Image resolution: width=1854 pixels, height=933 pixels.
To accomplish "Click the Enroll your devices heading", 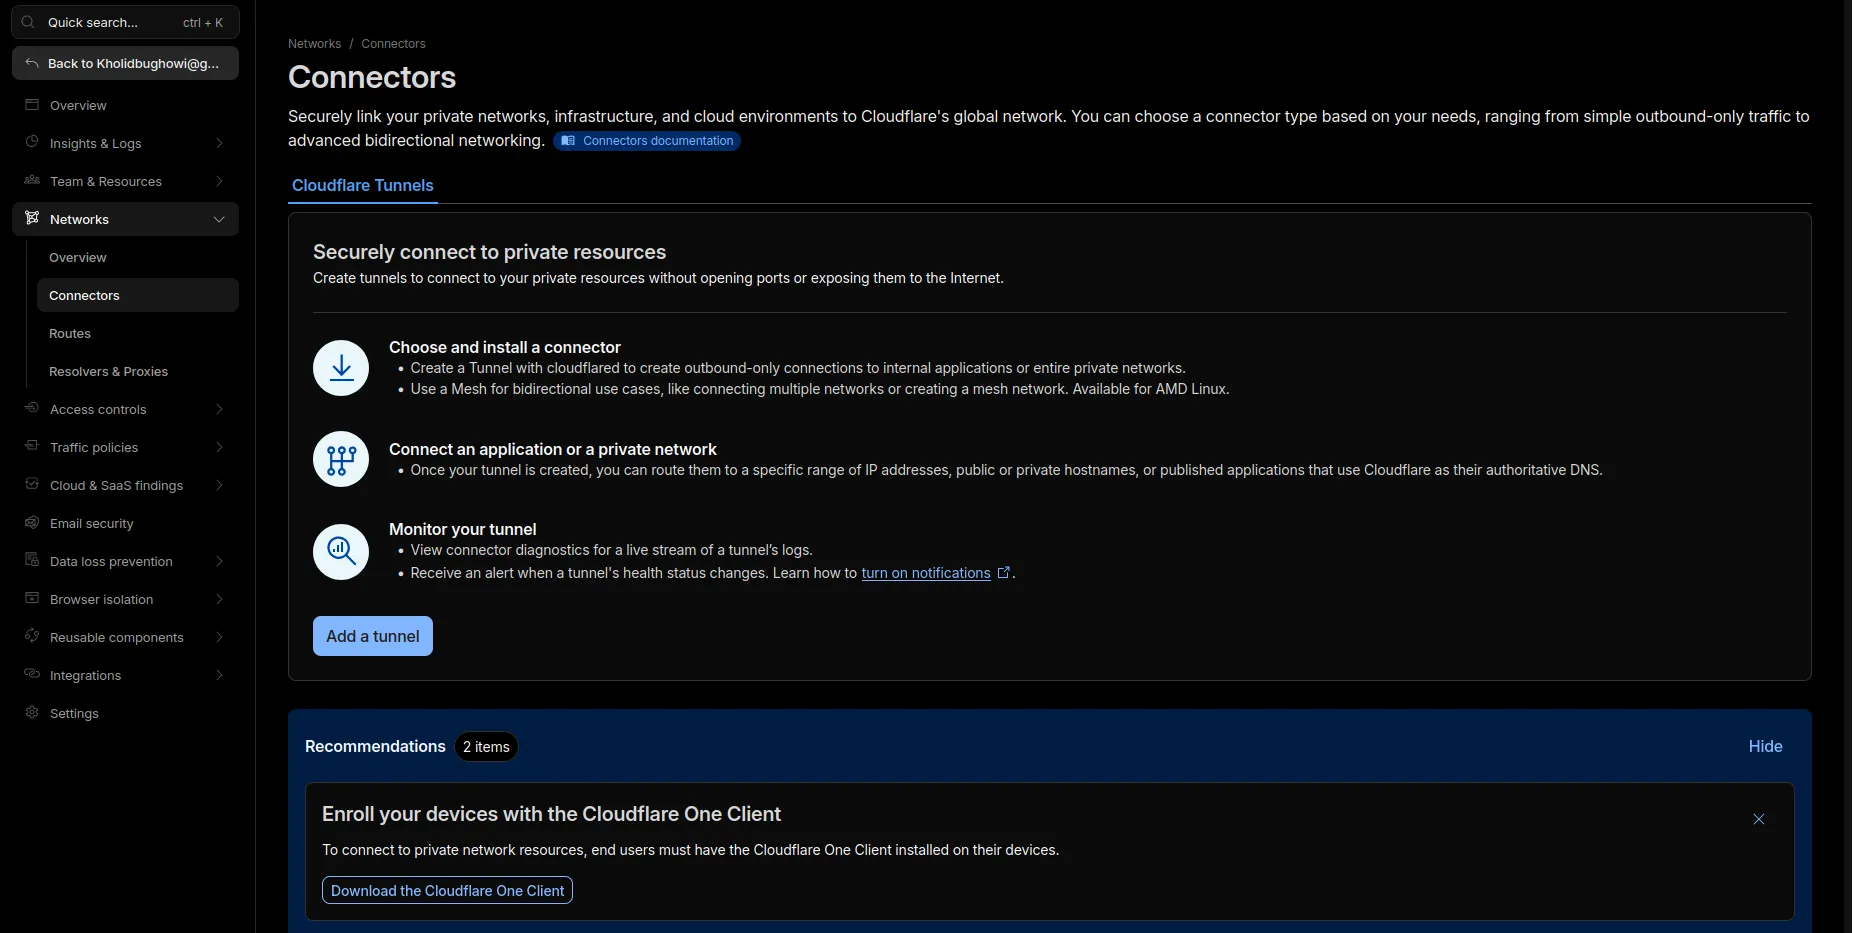I will 551,814.
